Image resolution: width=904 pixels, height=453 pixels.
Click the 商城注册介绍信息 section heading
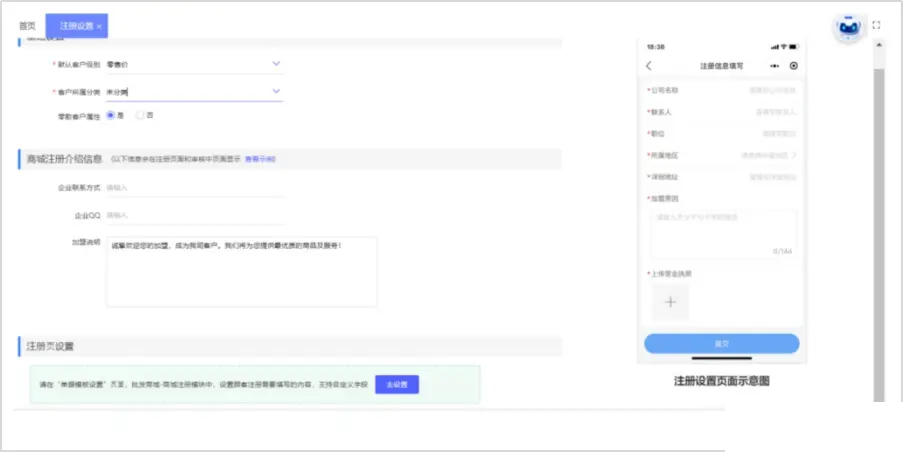coord(65,159)
